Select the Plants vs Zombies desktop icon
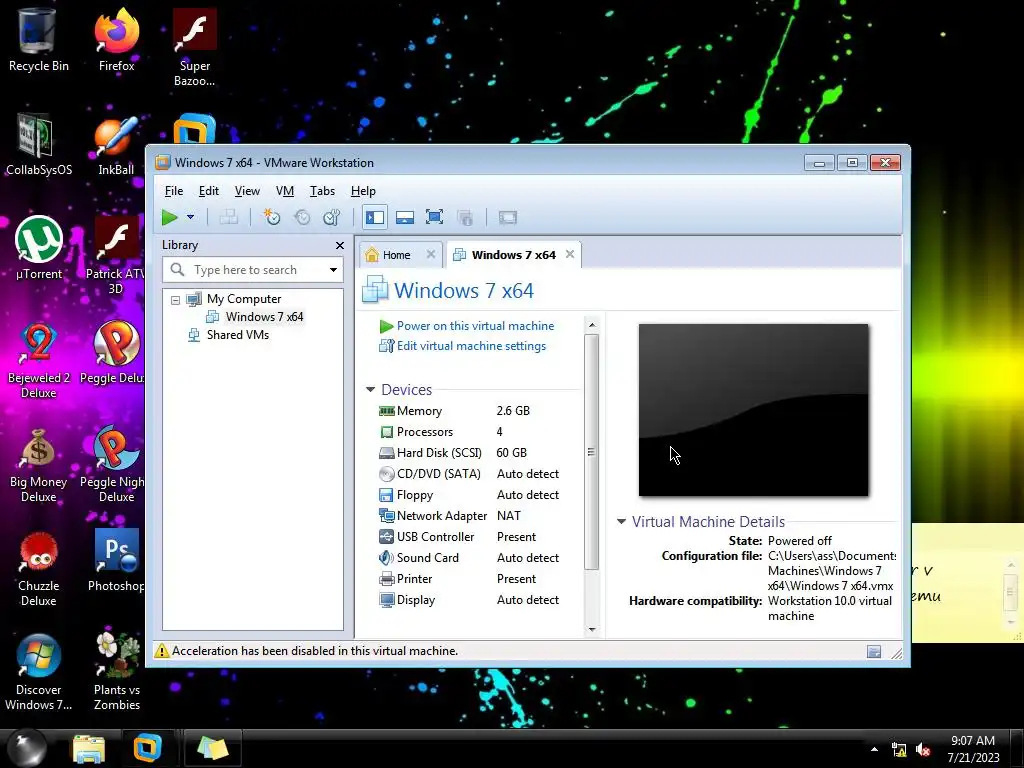Viewport: 1024px width, 768px height. [117, 671]
